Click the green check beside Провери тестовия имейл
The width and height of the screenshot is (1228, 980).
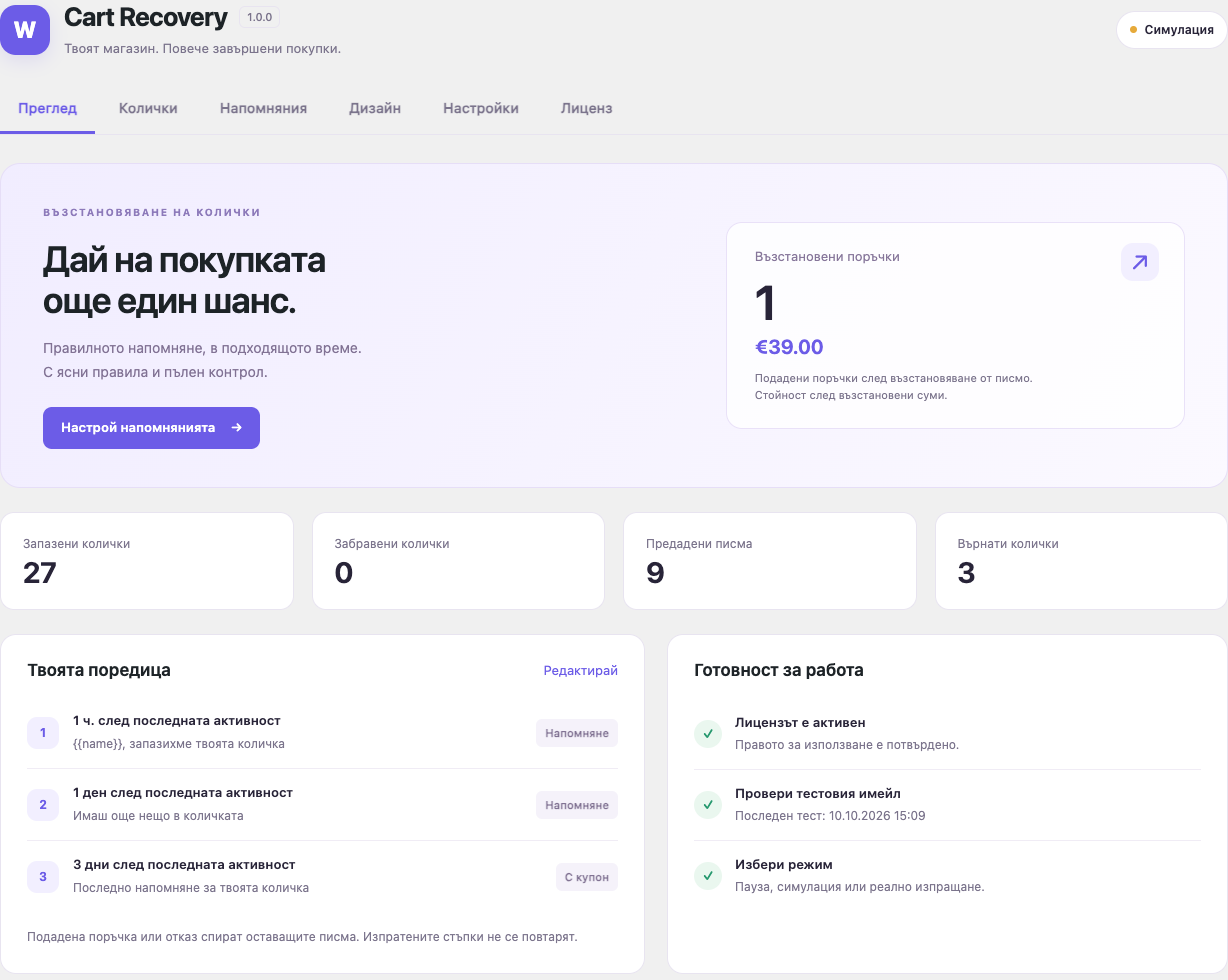(x=708, y=804)
